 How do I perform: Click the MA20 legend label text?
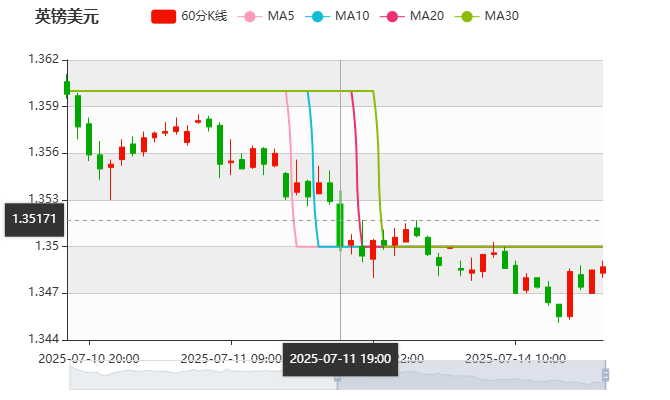coord(427,17)
